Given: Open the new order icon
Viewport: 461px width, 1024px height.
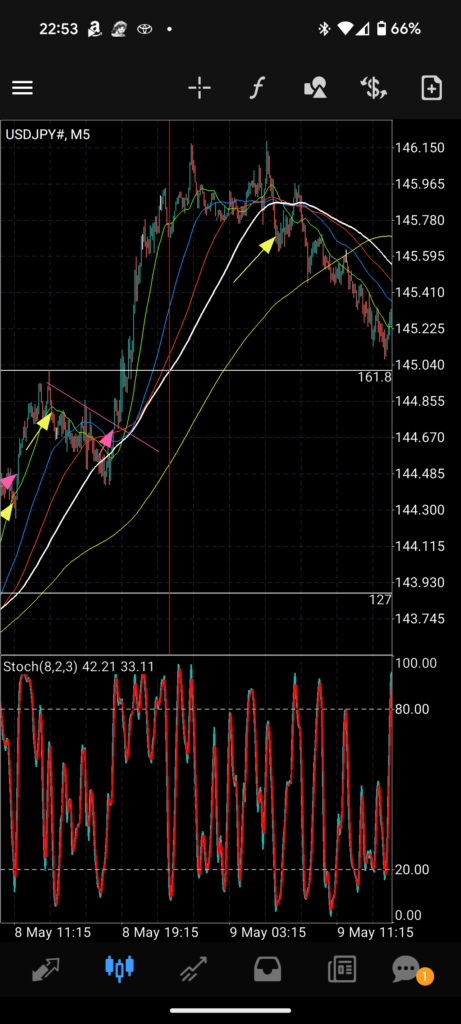Looking at the screenshot, I should click(432, 88).
